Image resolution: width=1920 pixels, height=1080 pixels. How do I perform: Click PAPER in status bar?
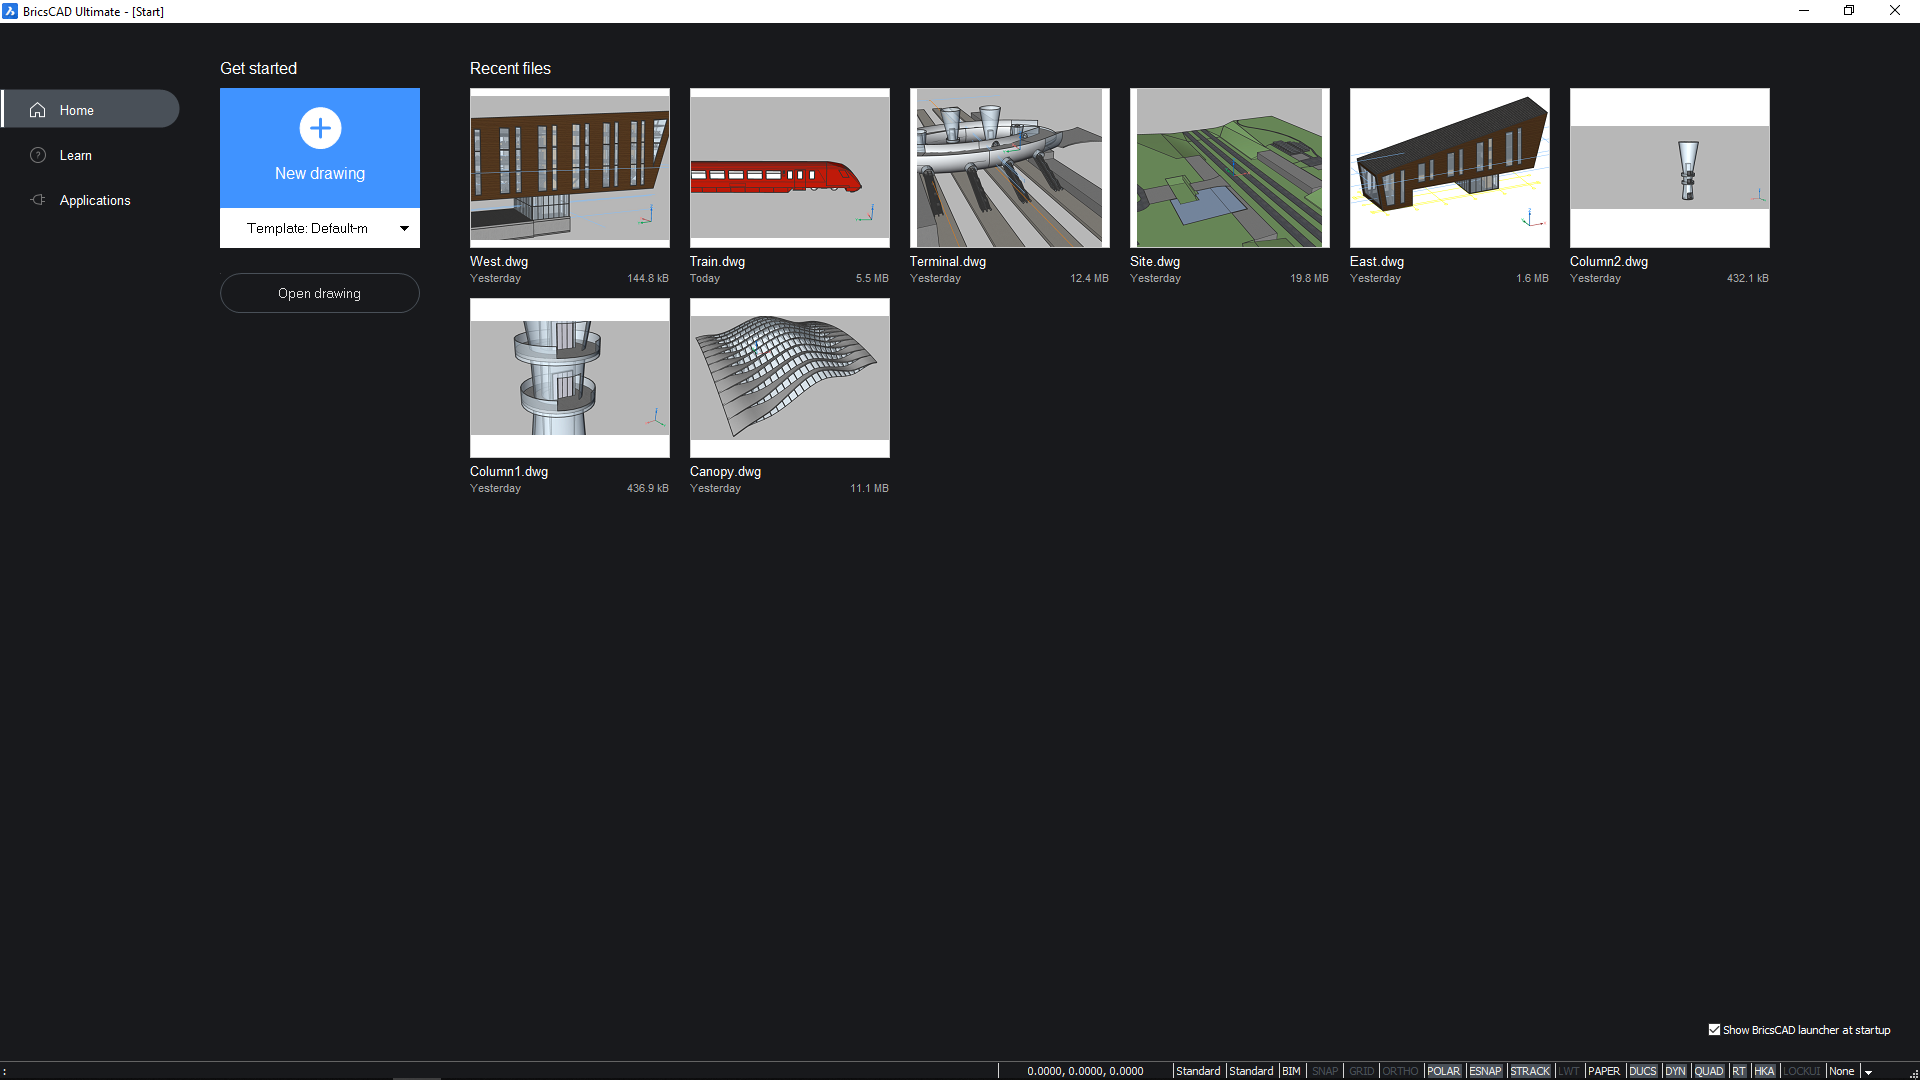click(1603, 1071)
